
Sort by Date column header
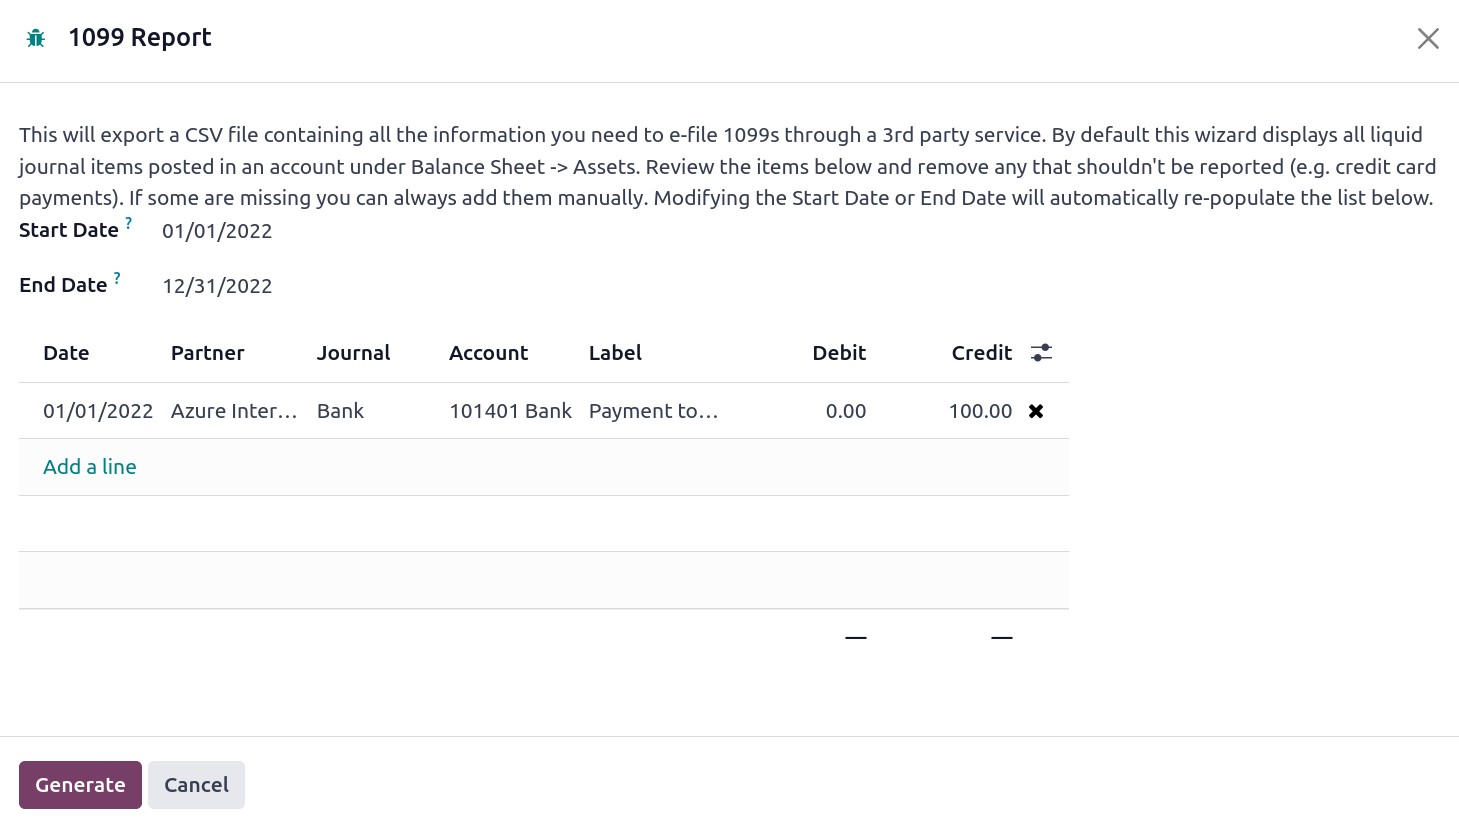pos(66,353)
